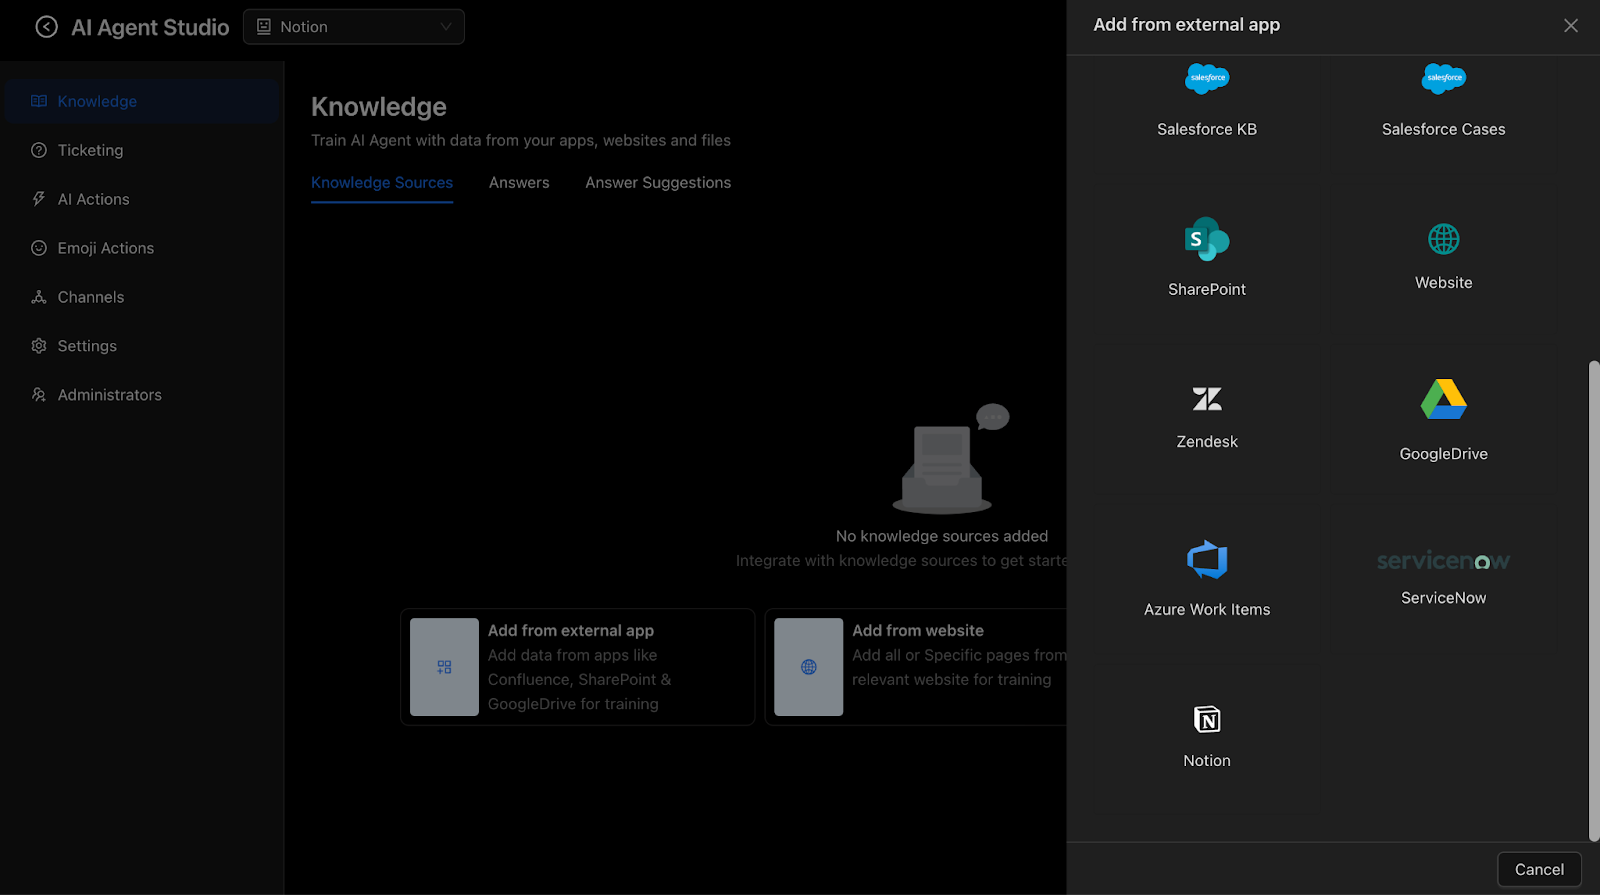This screenshot has height=895, width=1600.
Task: Click the Channels sidebar icon
Action: click(x=39, y=297)
